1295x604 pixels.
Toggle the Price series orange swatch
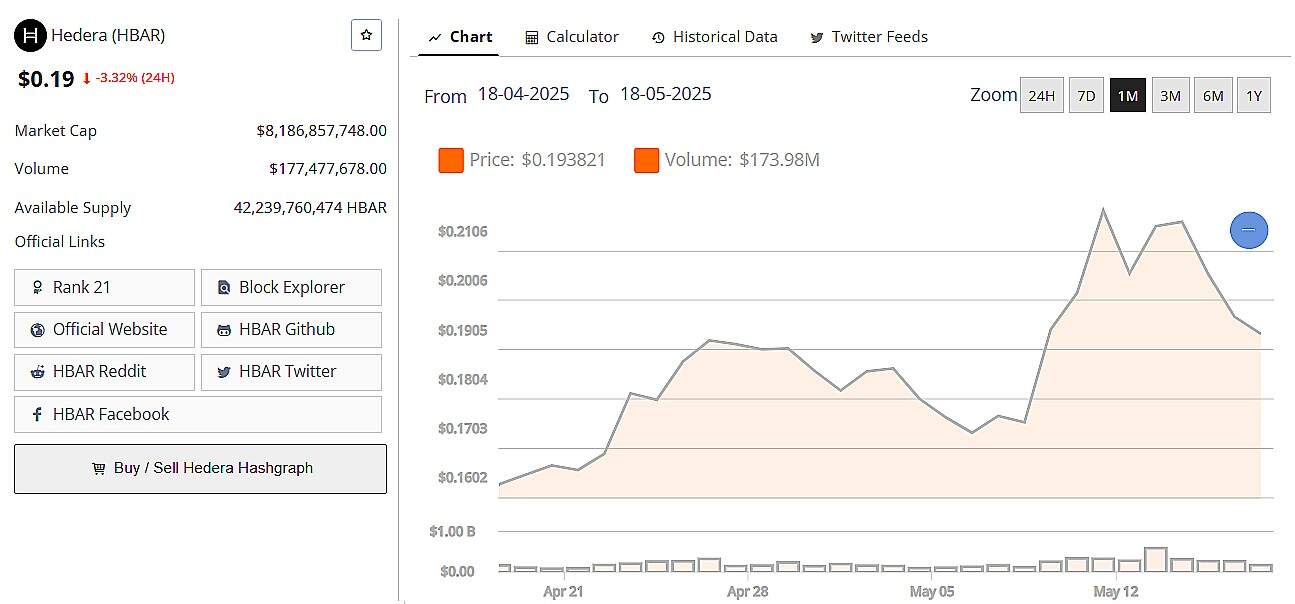coord(451,160)
